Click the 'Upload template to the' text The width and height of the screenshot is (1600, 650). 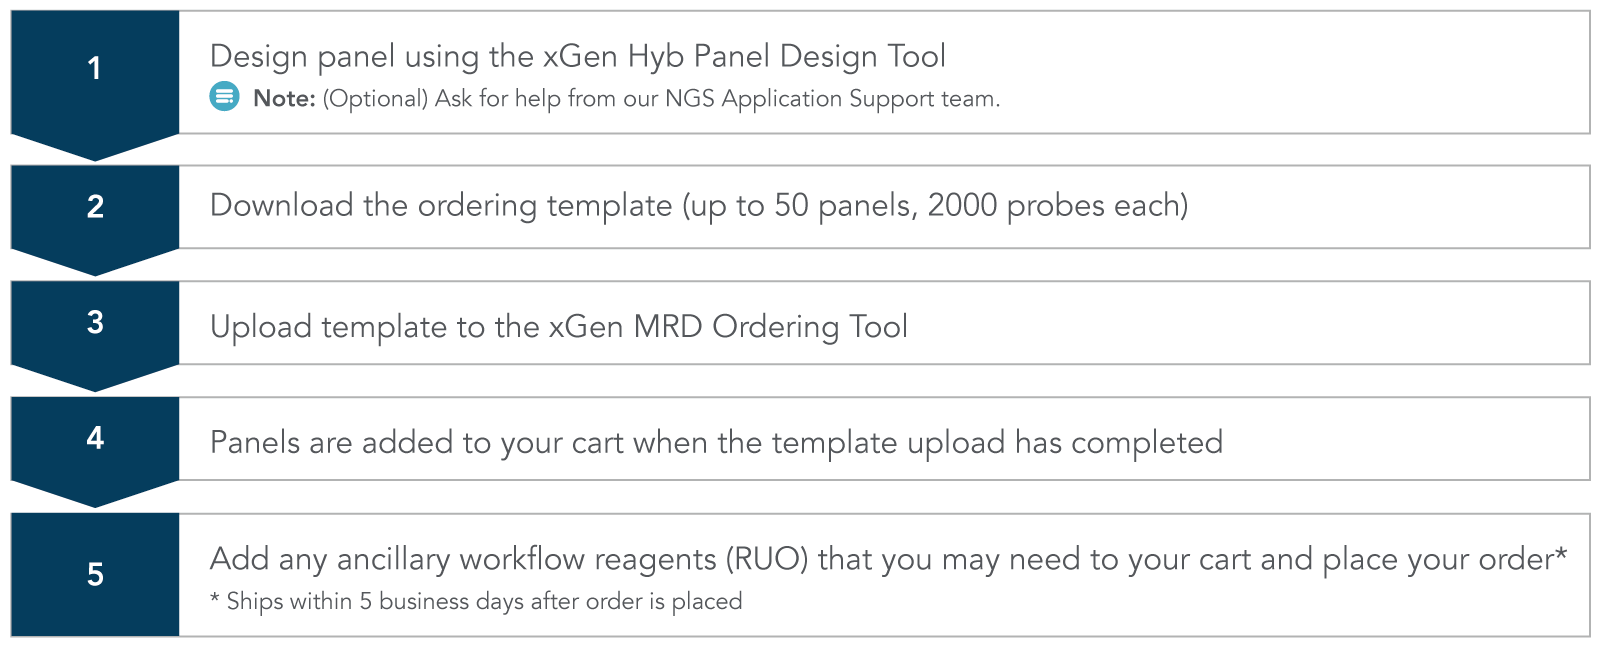375,327
